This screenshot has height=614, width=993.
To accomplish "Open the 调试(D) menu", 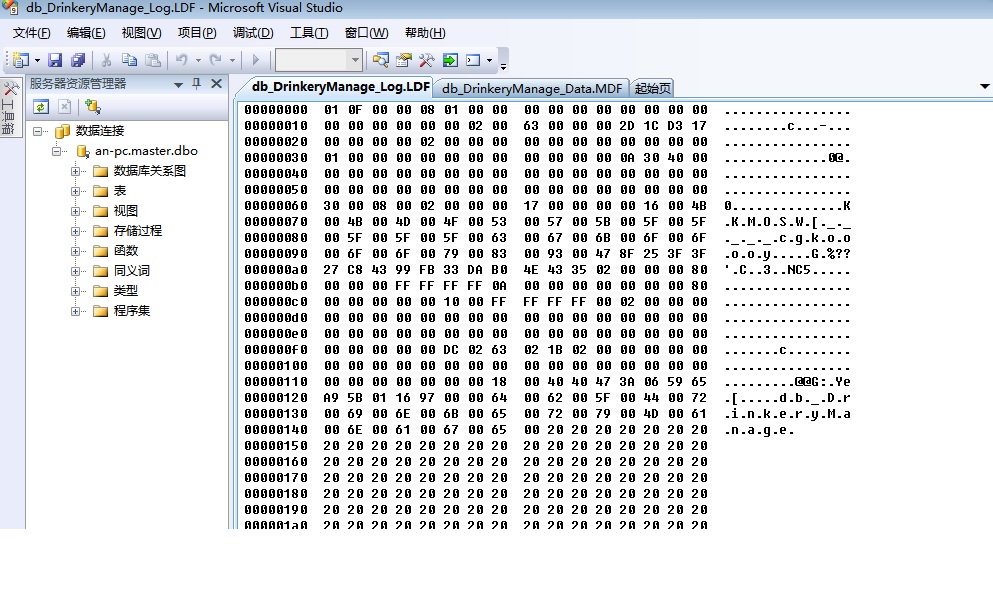I will pyautogui.click(x=253, y=33).
